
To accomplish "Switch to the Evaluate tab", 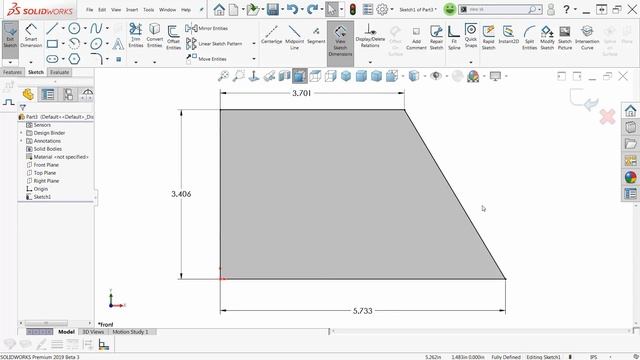I will (60, 72).
